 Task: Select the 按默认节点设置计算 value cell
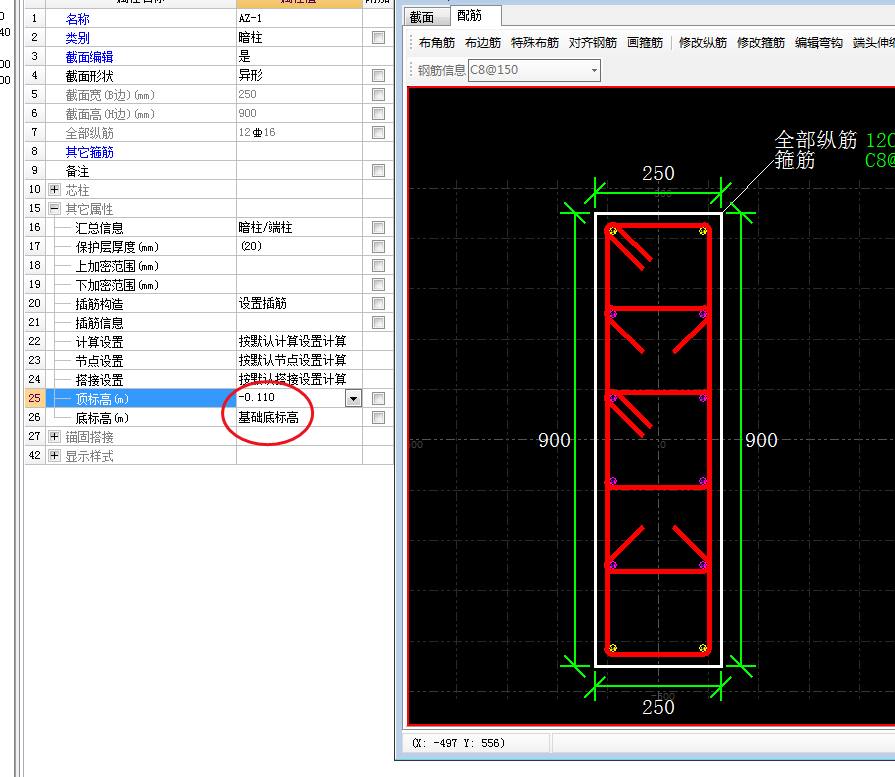point(299,360)
